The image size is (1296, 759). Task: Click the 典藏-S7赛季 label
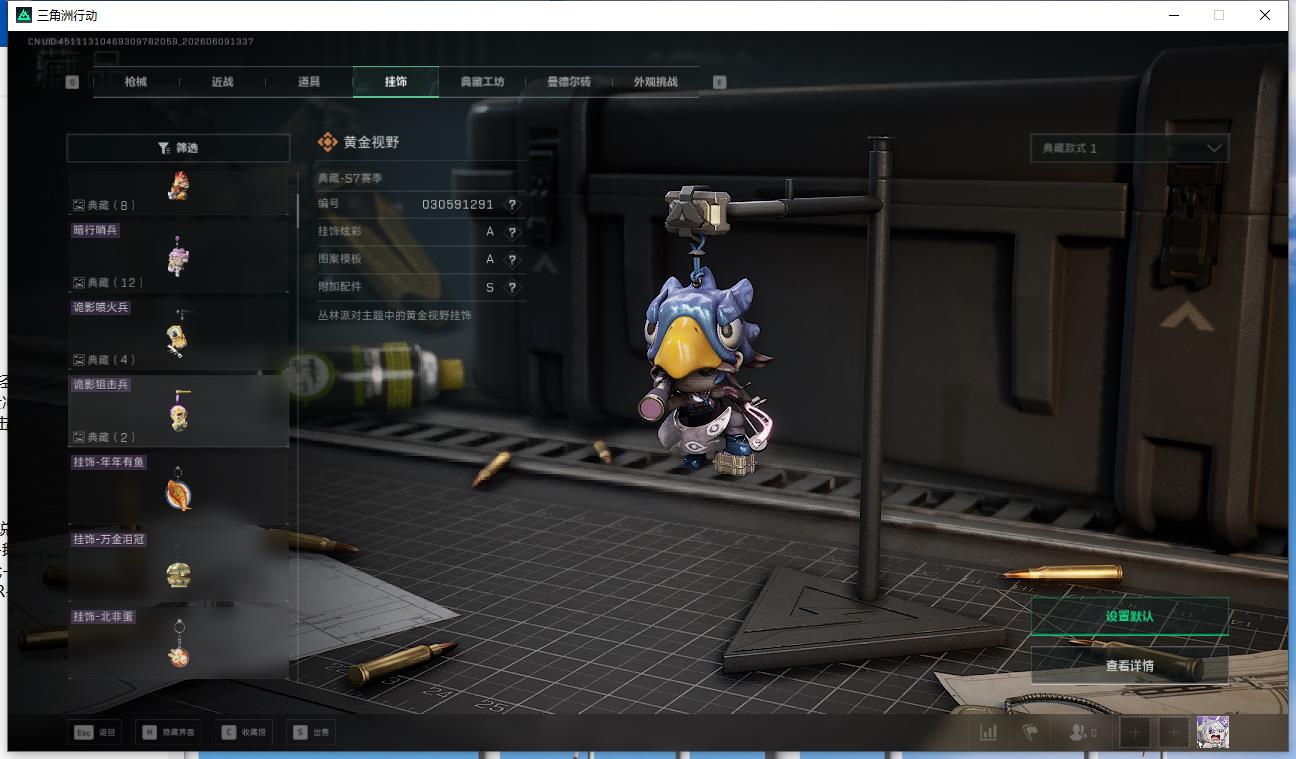coord(350,178)
